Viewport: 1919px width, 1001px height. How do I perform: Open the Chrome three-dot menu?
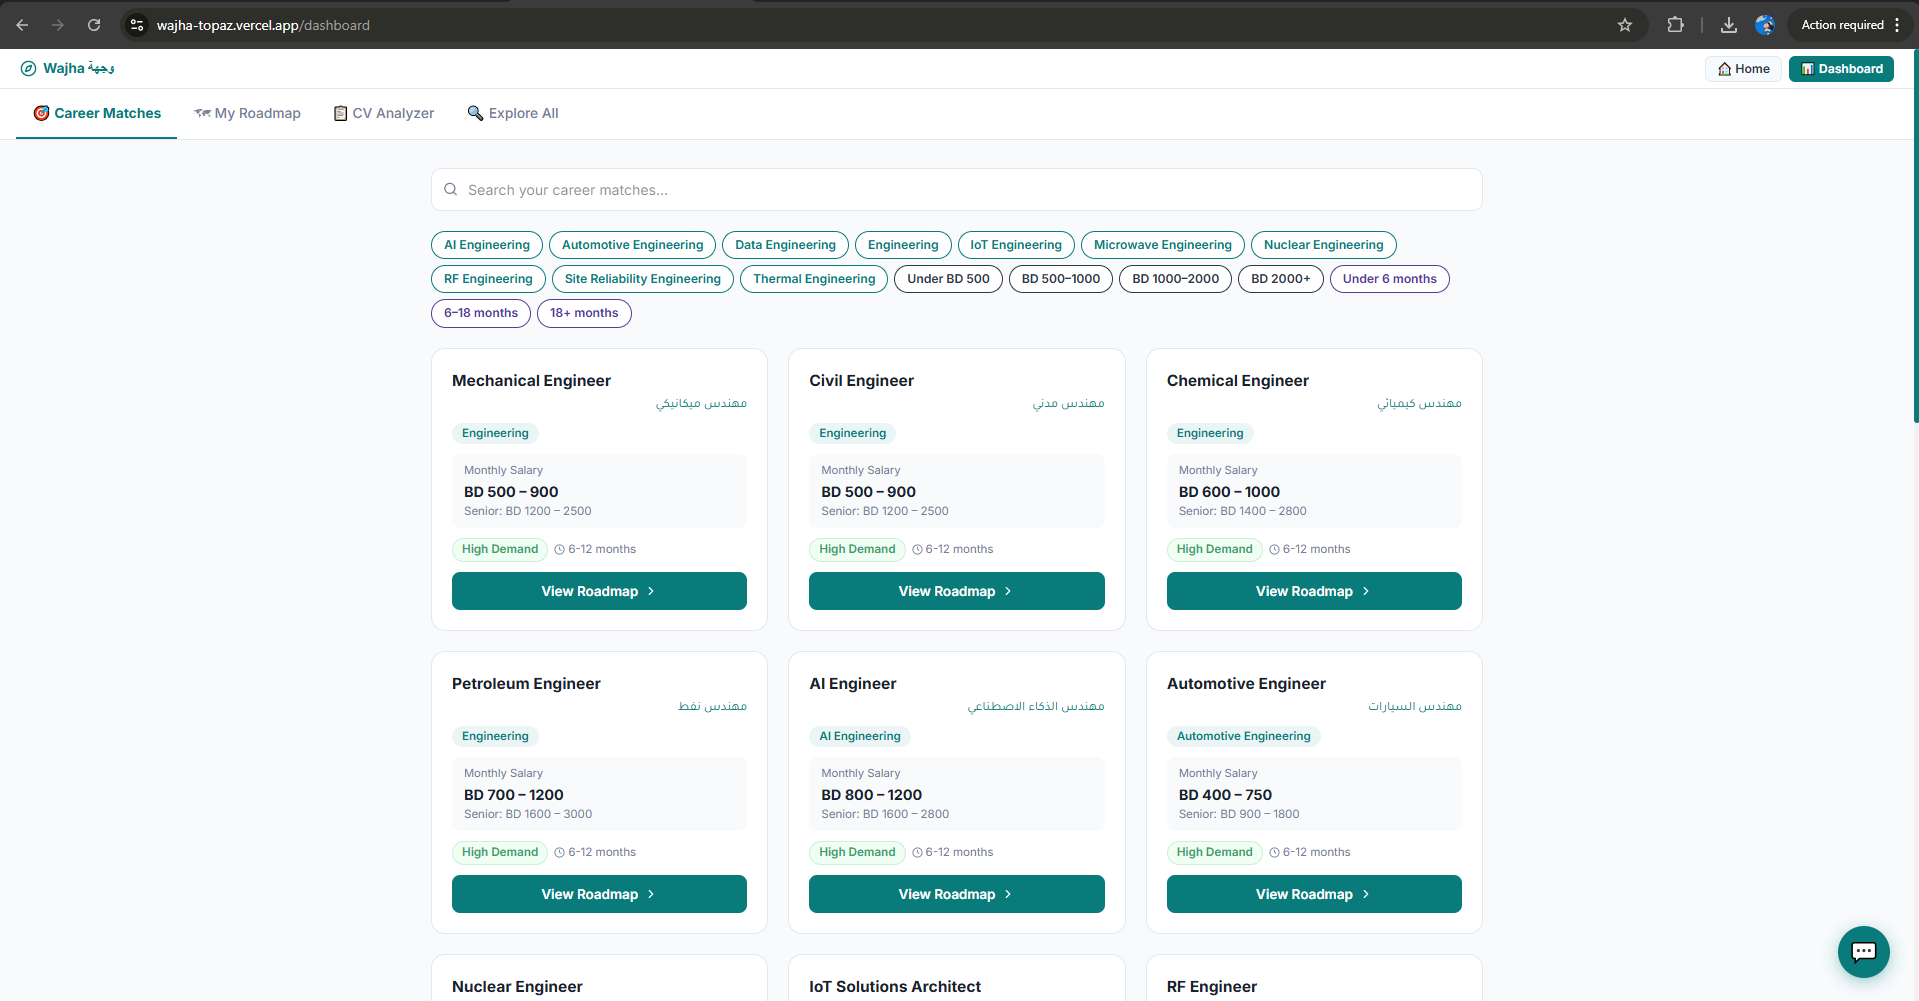click(1897, 25)
